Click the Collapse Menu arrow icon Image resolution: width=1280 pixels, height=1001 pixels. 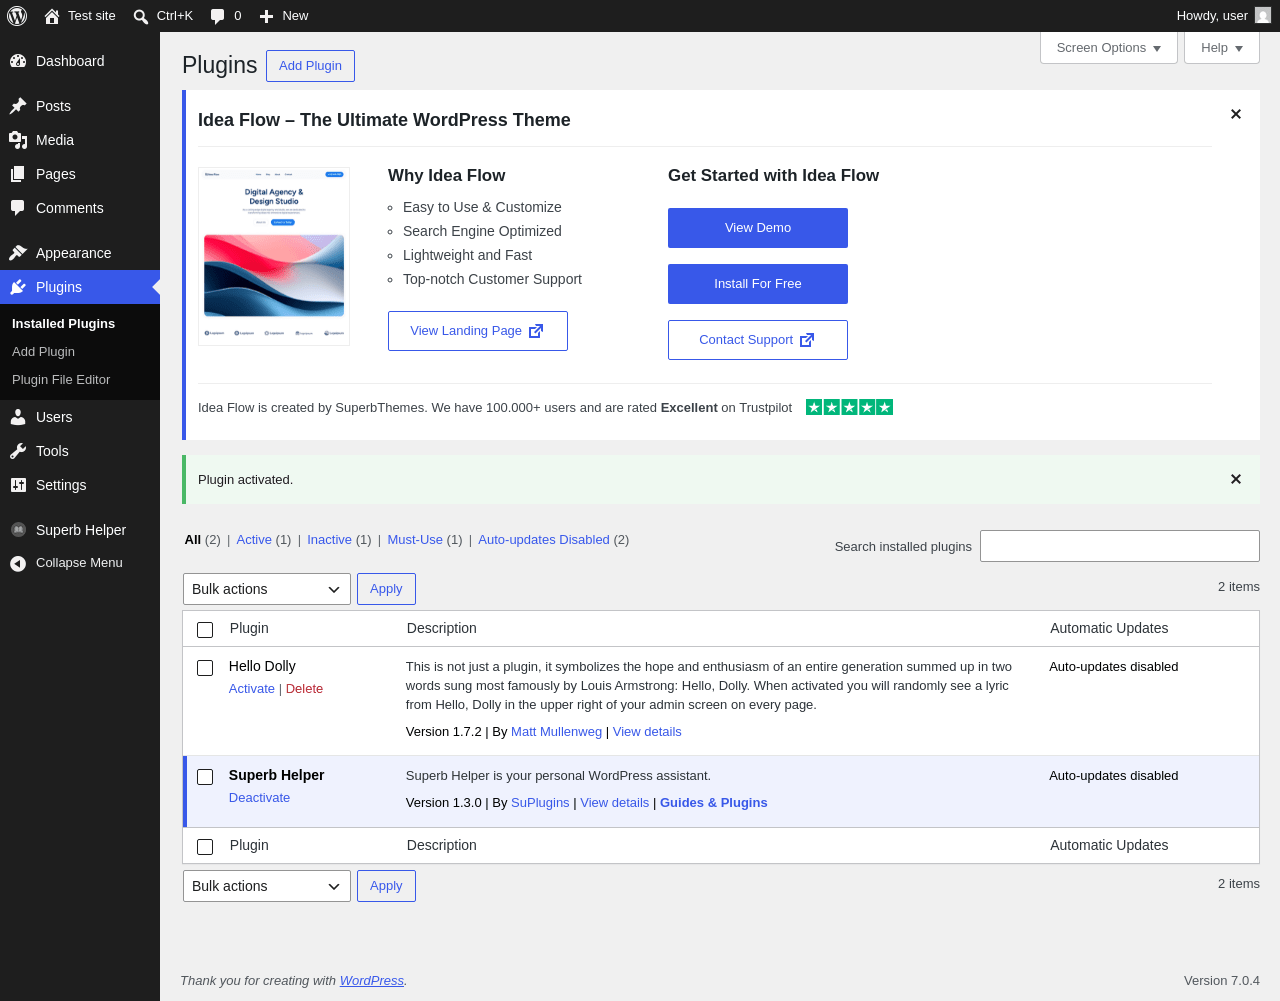pyautogui.click(x=18, y=564)
